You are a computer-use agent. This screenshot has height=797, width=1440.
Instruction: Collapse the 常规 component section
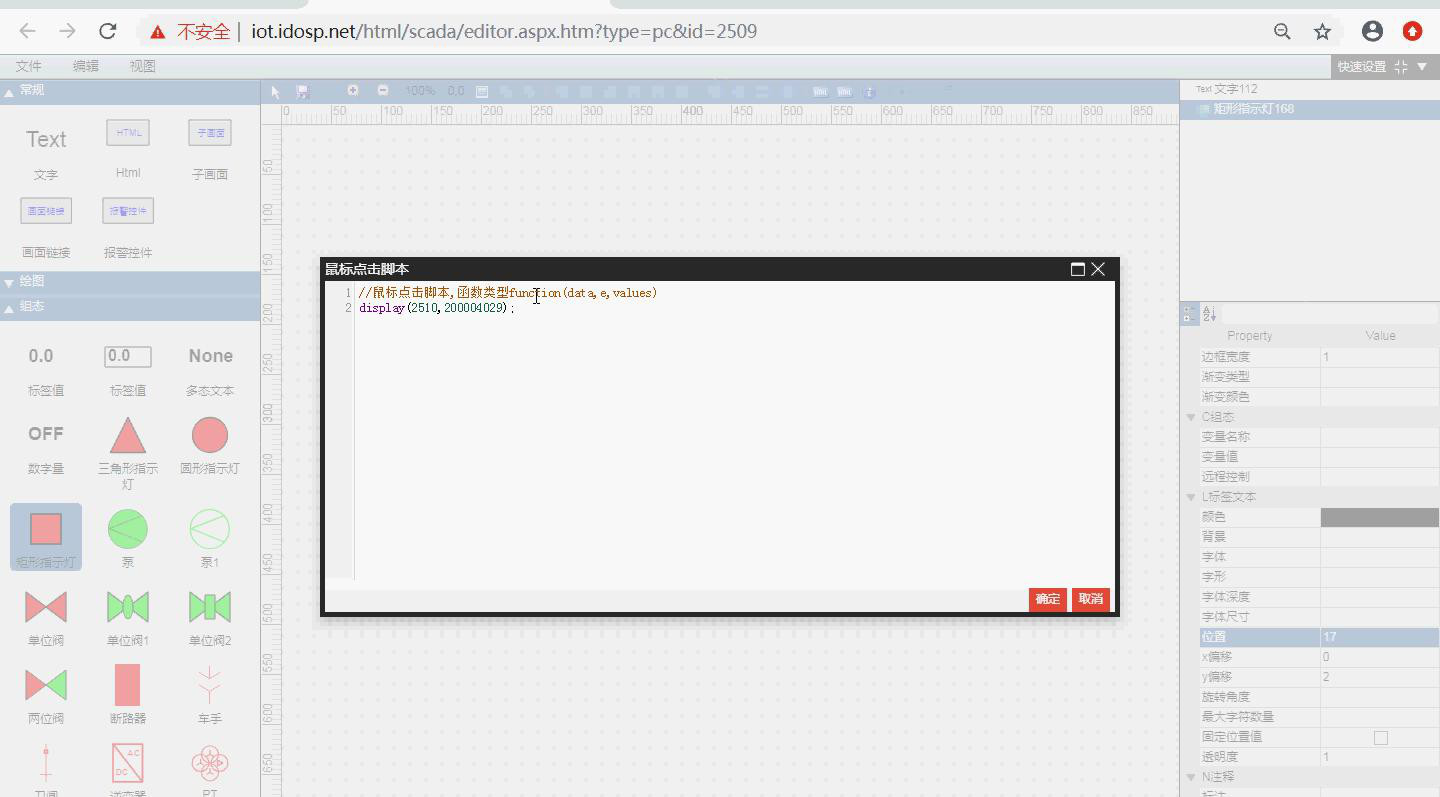(x=10, y=91)
